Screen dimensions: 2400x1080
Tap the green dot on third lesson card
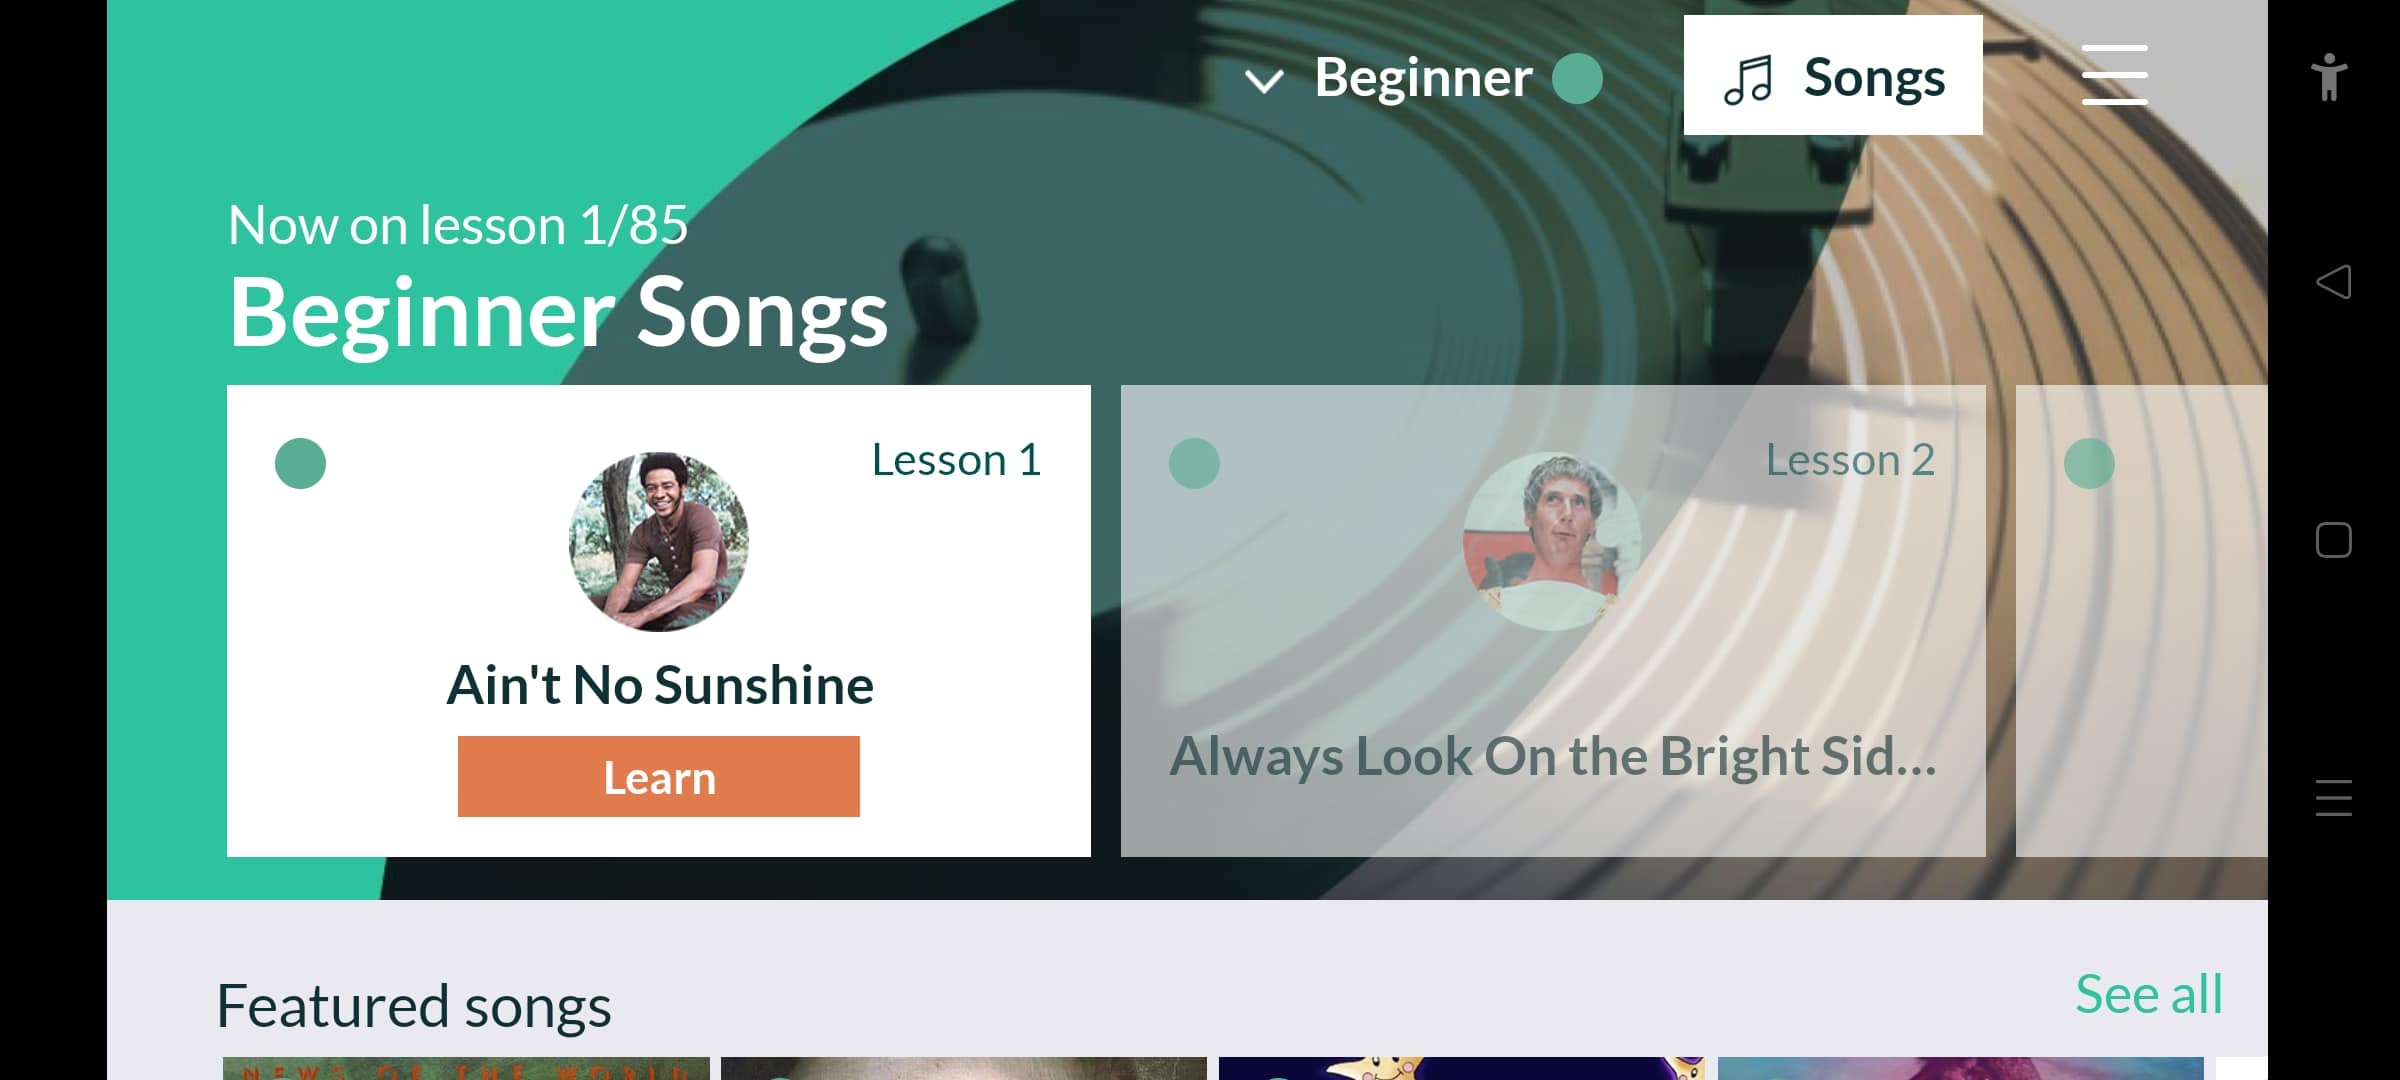2089,463
